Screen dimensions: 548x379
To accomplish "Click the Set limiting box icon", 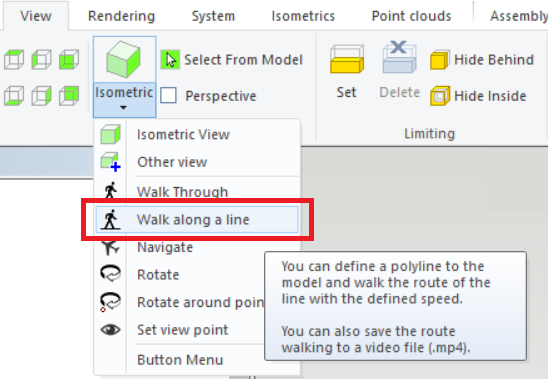I will click(x=346, y=59).
